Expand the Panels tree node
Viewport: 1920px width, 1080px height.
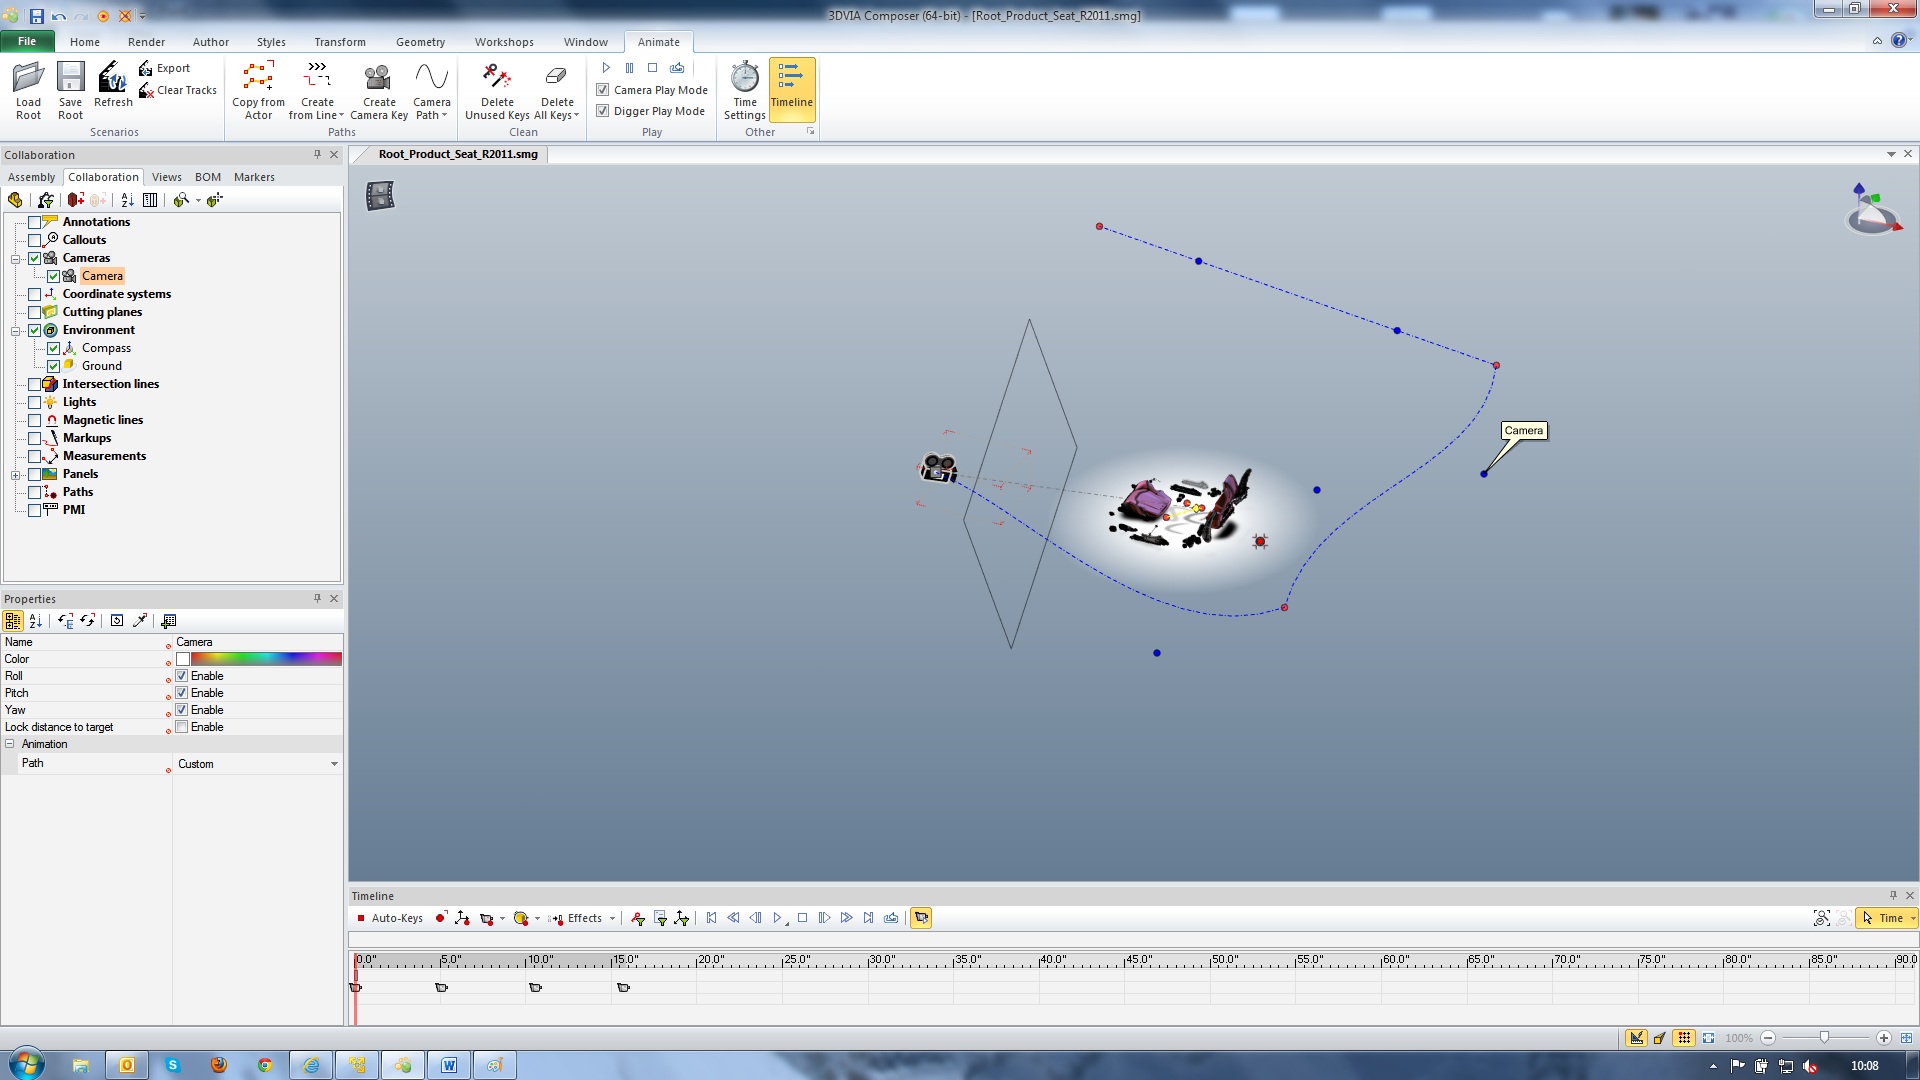coord(16,474)
